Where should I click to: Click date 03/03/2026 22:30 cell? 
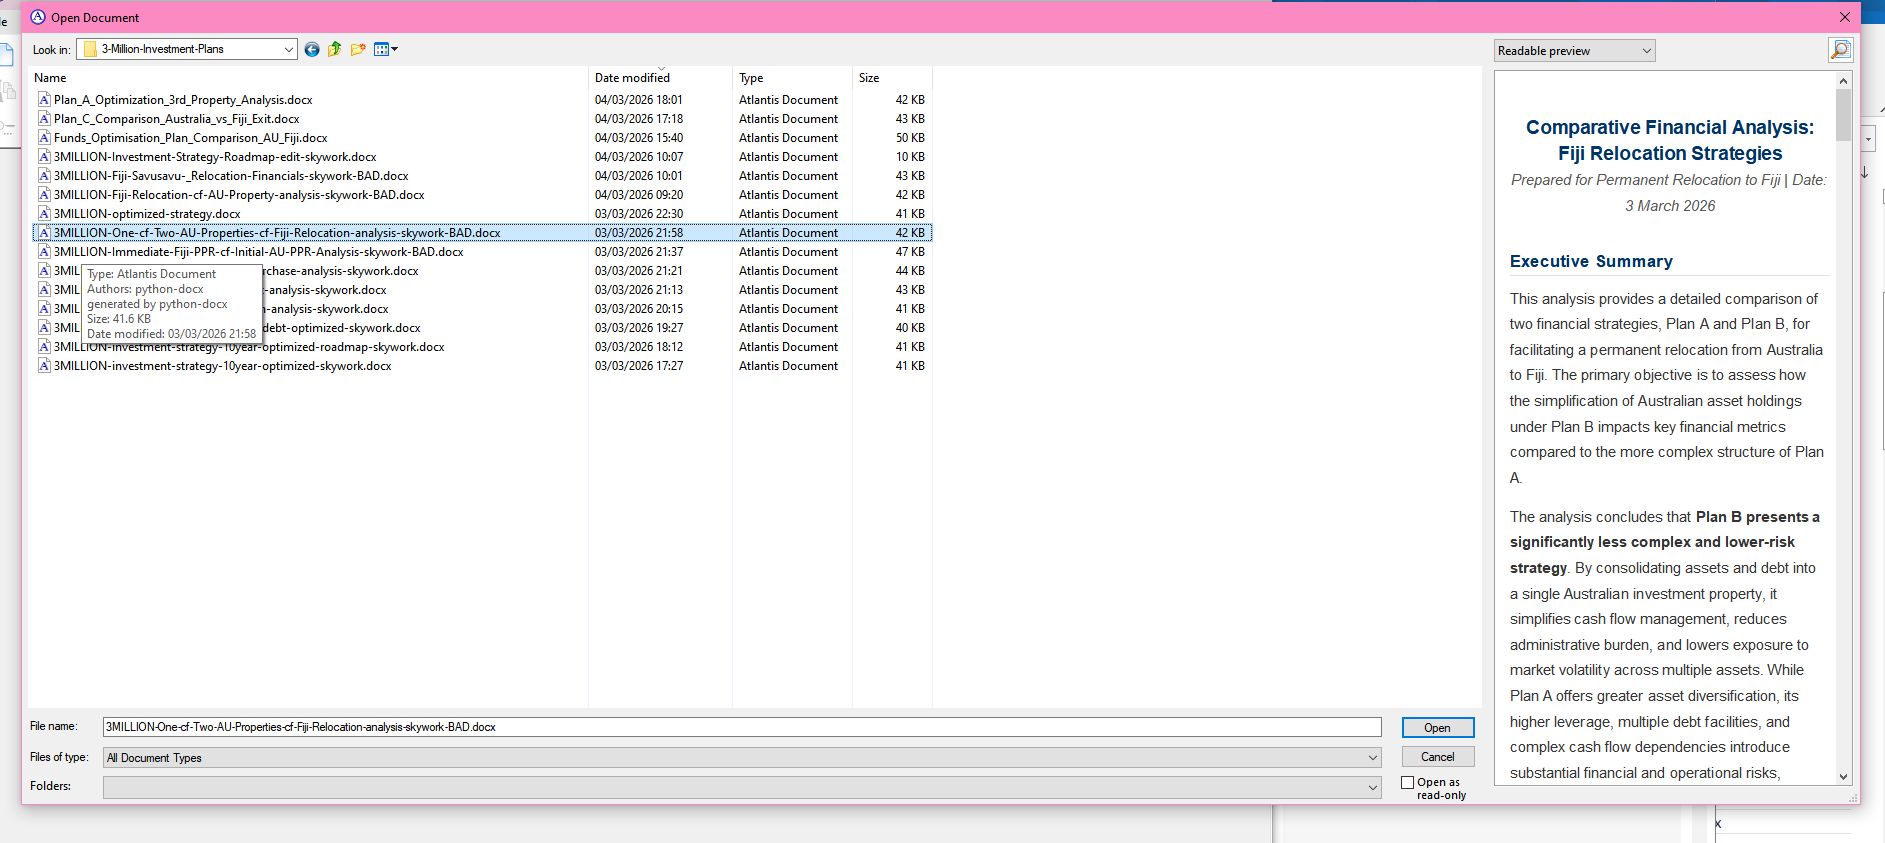[639, 214]
